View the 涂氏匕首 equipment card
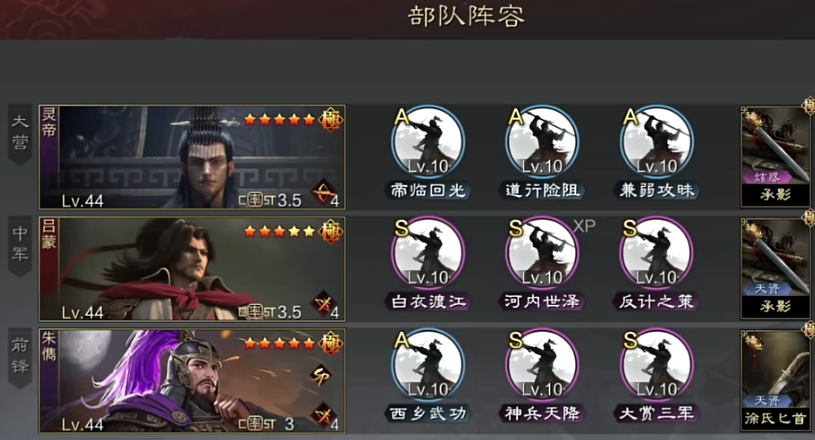The height and width of the screenshot is (440, 815). click(775, 380)
